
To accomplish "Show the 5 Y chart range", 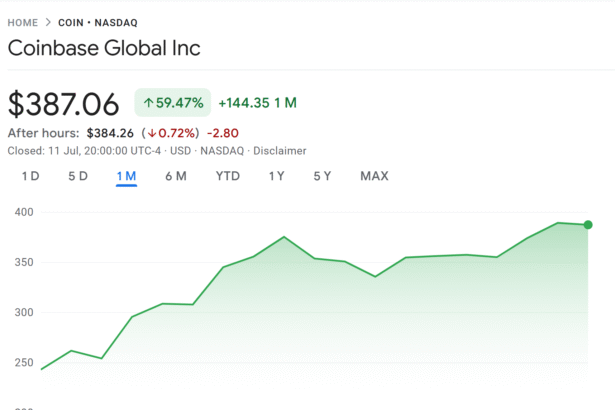I will (x=322, y=176).
